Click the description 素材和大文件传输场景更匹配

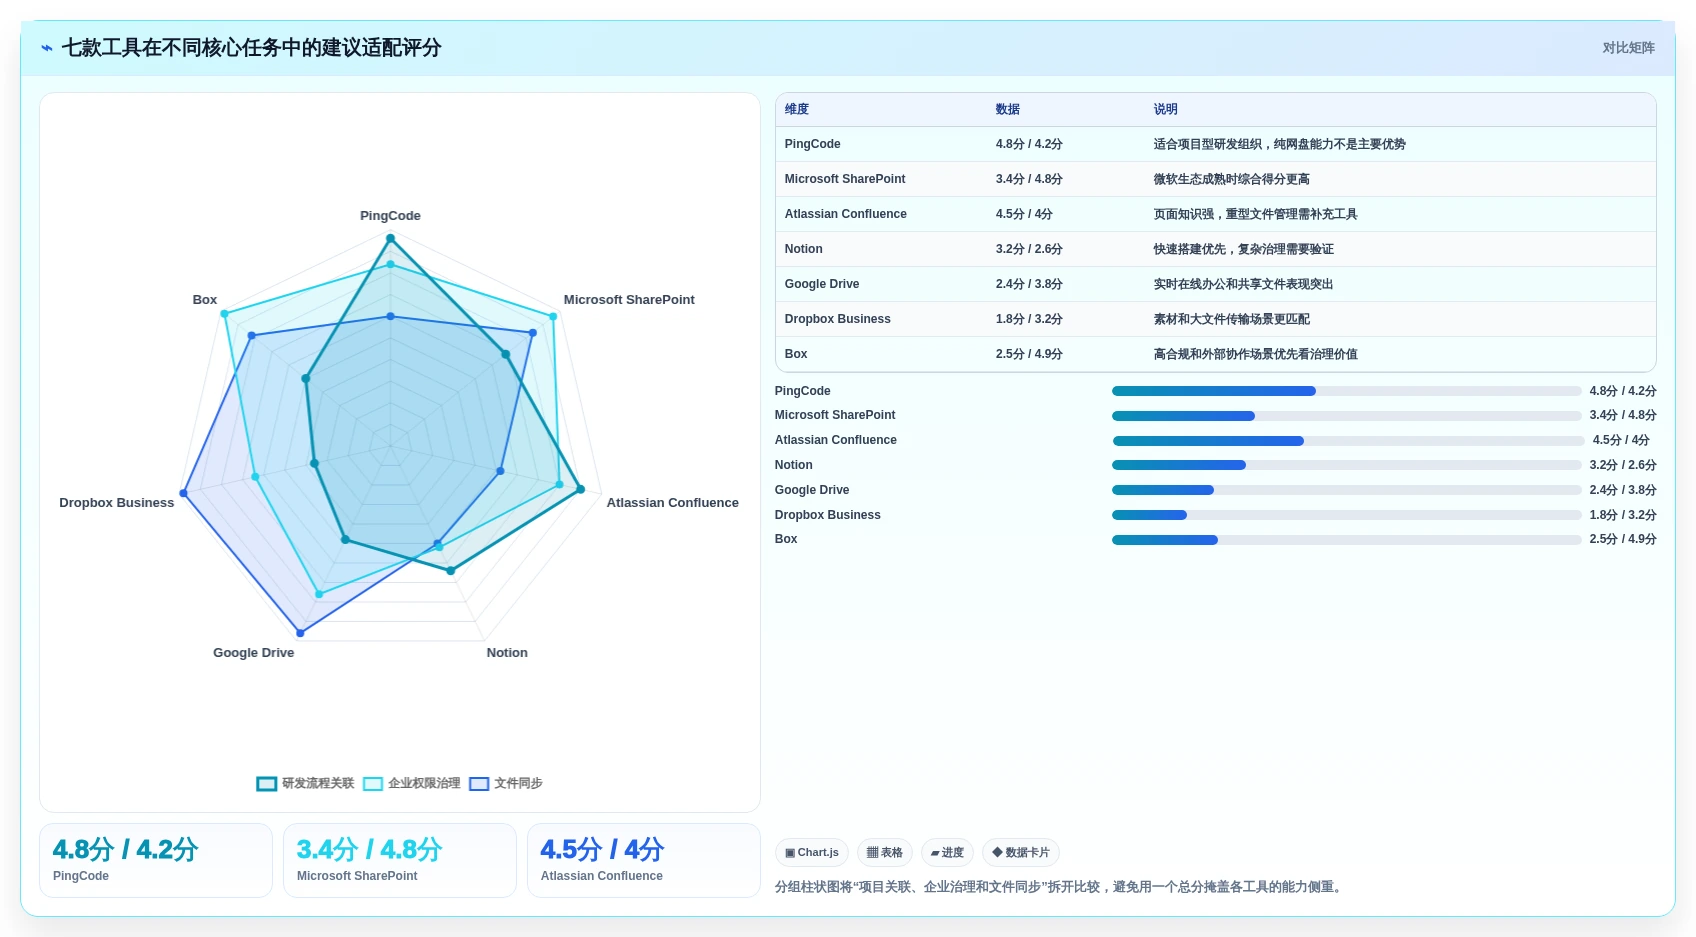[1232, 319]
